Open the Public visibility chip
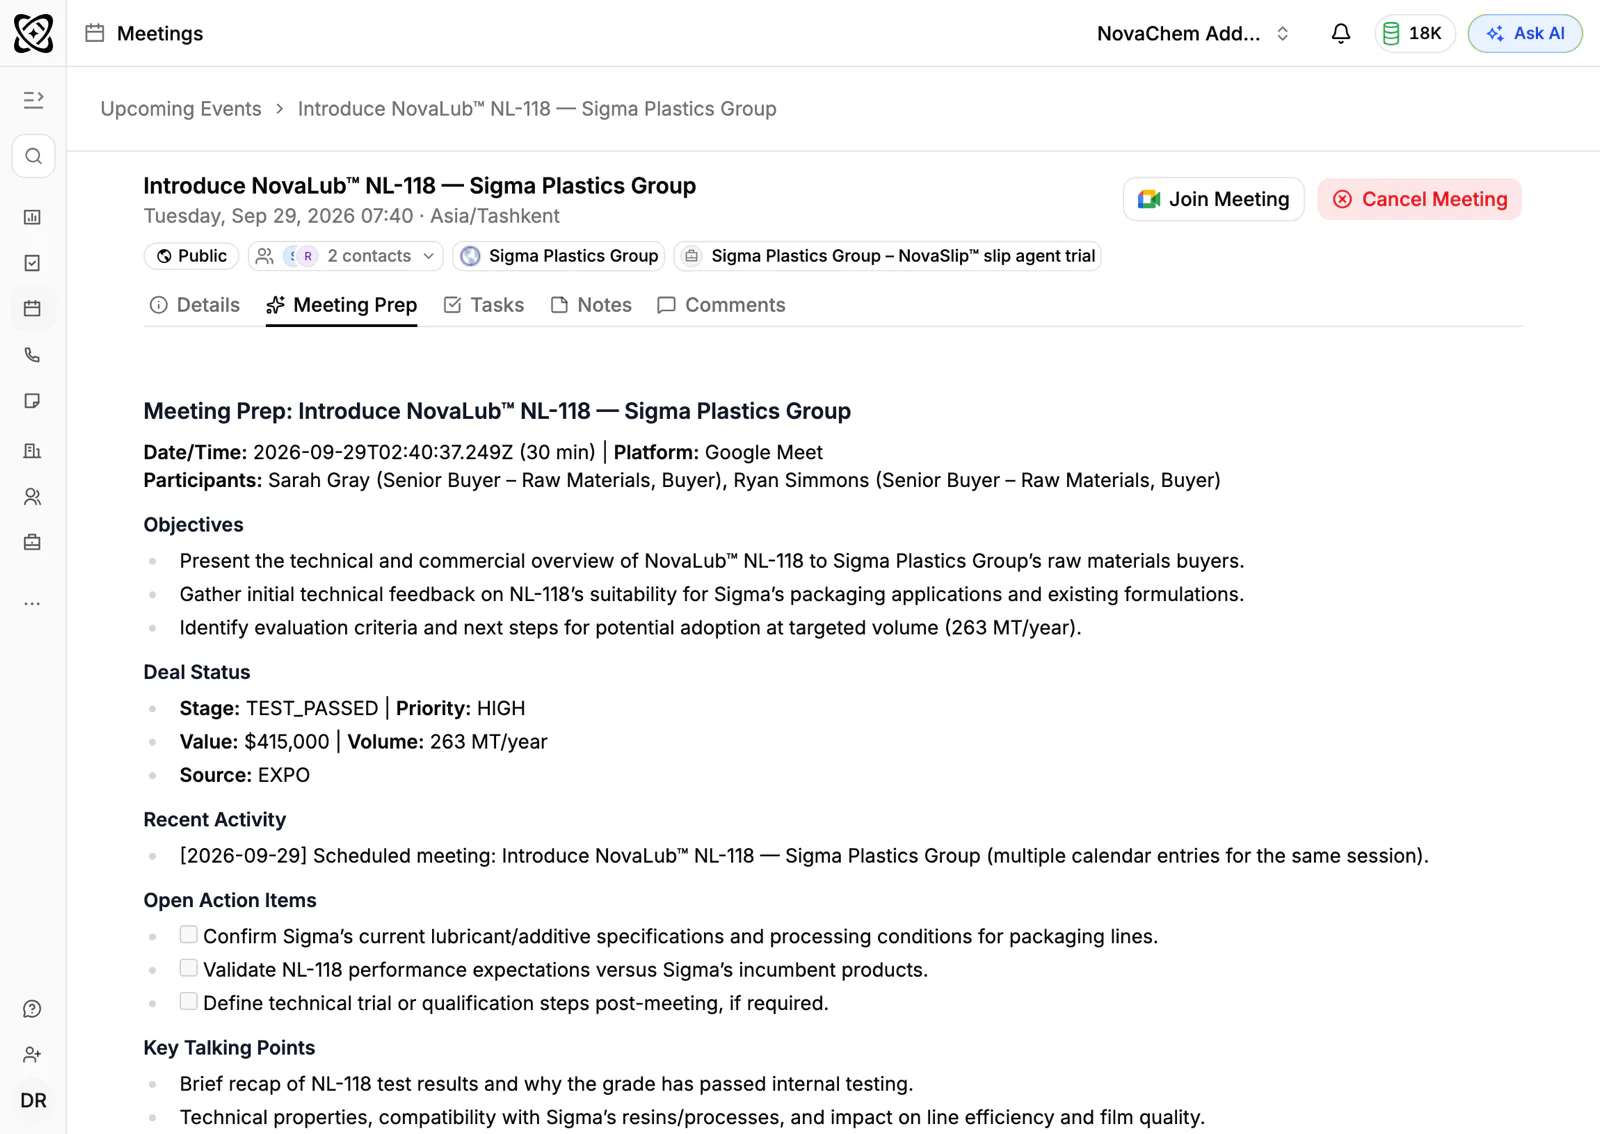 tap(192, 256)
